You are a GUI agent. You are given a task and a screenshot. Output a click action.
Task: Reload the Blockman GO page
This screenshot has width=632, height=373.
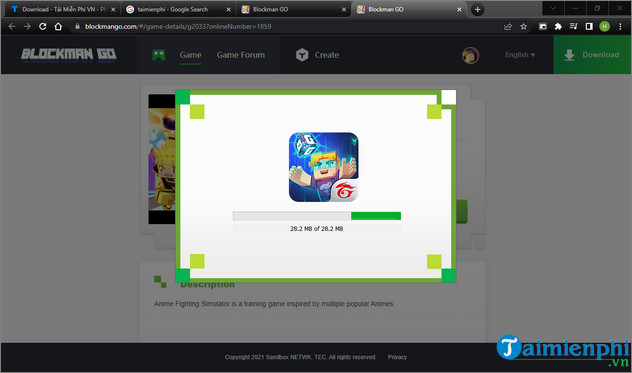click(42, 27)
